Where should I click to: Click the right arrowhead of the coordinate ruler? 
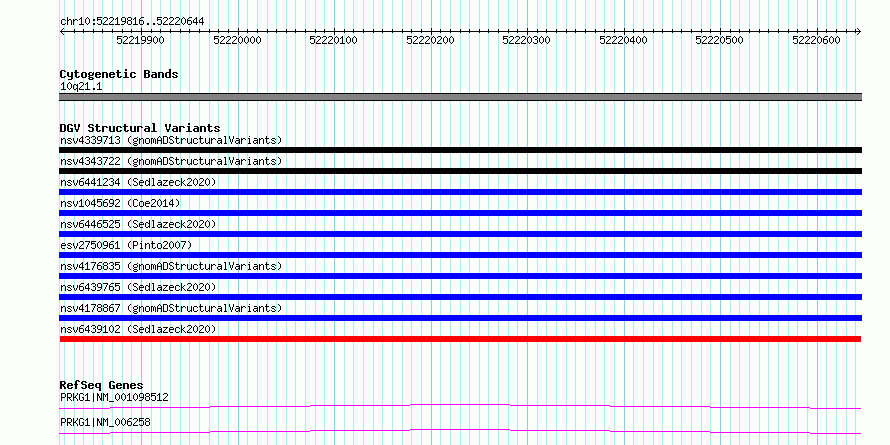[x=858, y=31]
